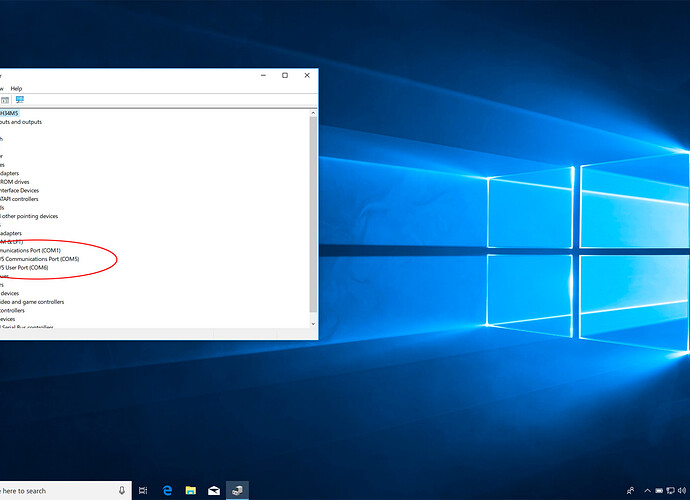Image resolution: width=690 pixels, height=500 pixels.
Task: Select the 'Communications Port (COM1)' entry
Action: point(30,250)
